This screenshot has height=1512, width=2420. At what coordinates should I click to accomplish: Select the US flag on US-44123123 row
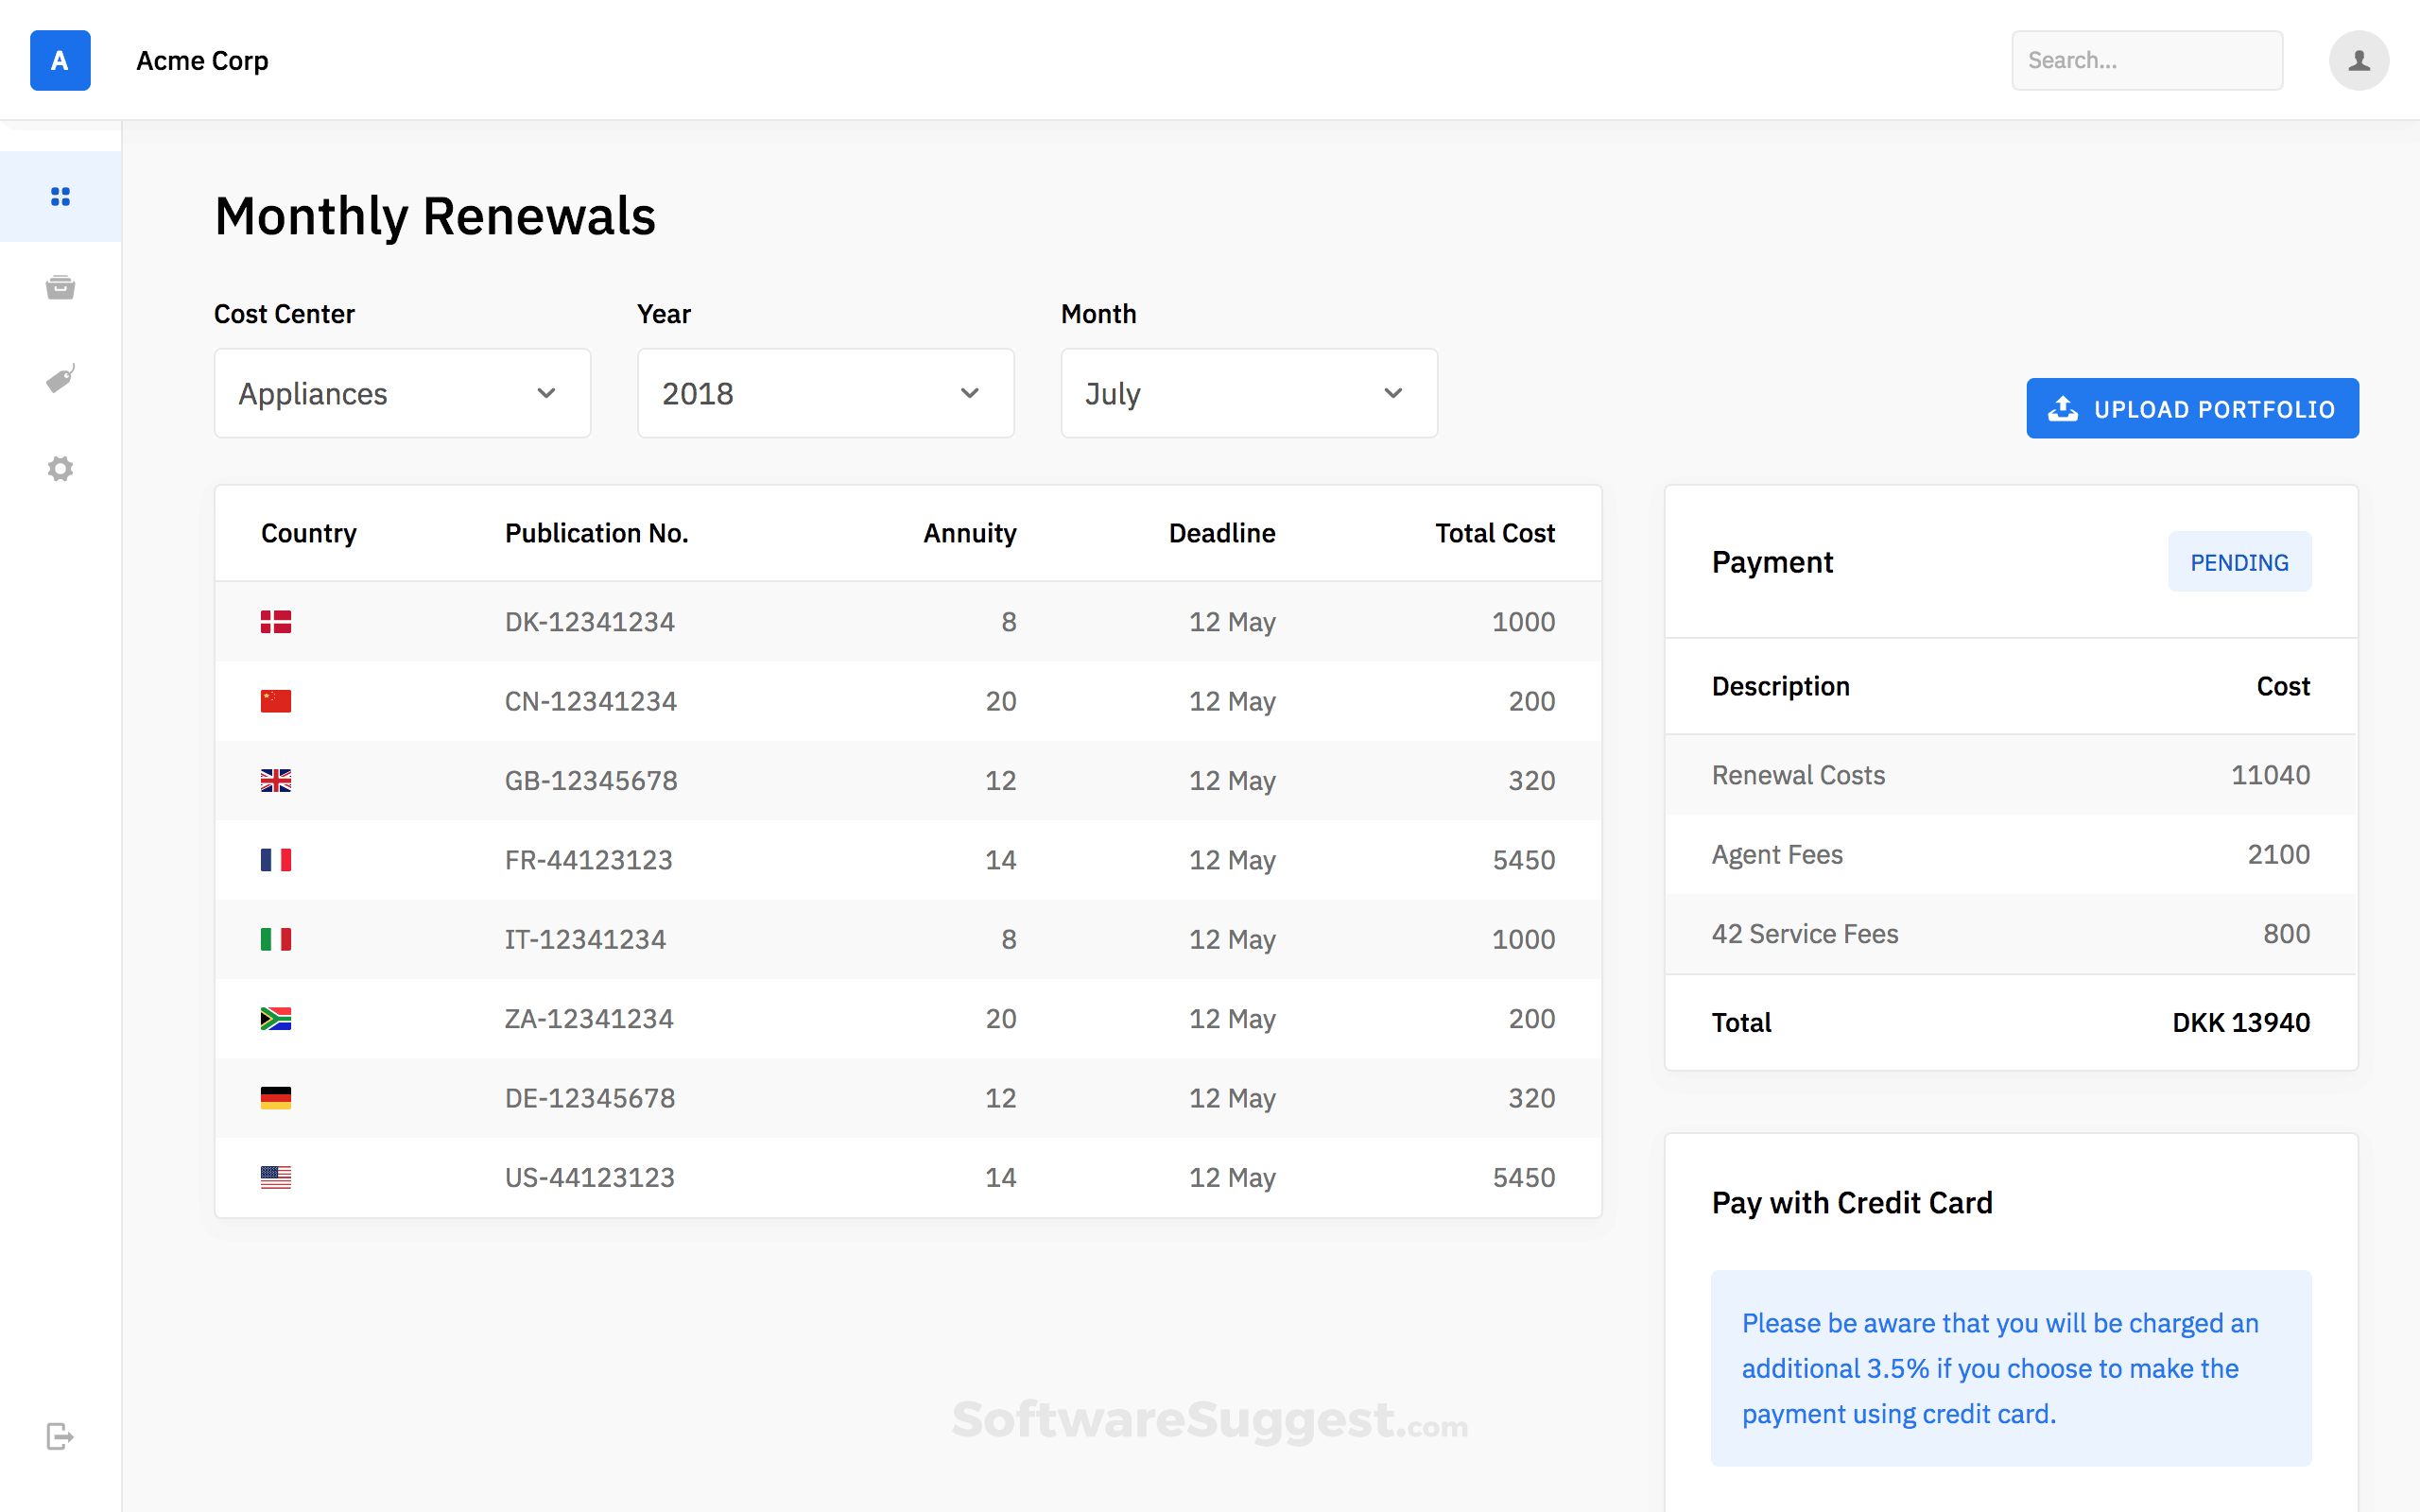[276, 1177]
